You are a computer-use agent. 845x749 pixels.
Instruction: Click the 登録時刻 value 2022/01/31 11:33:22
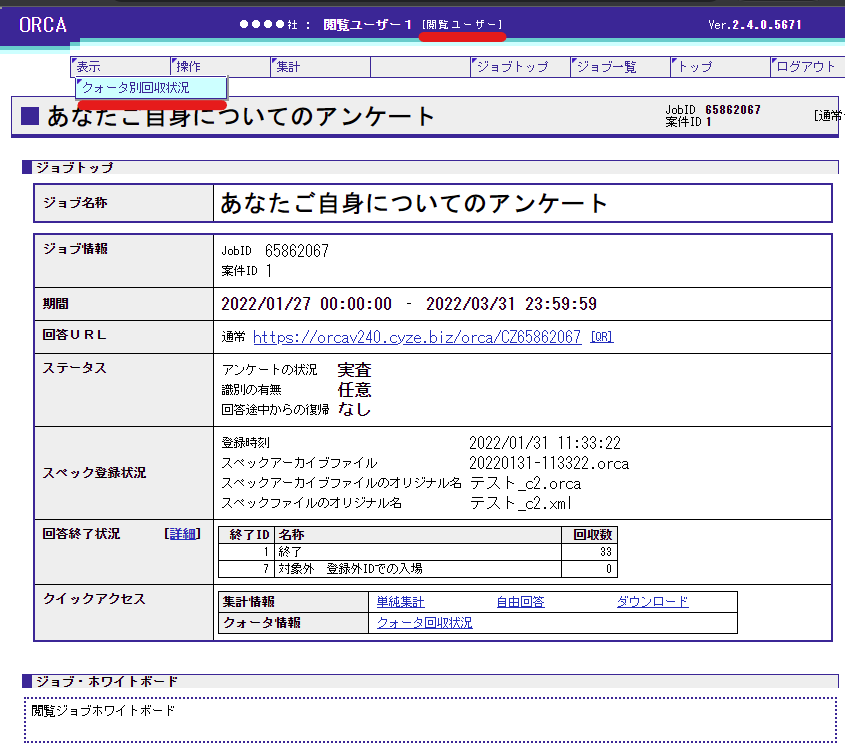[x=545, y=443]
